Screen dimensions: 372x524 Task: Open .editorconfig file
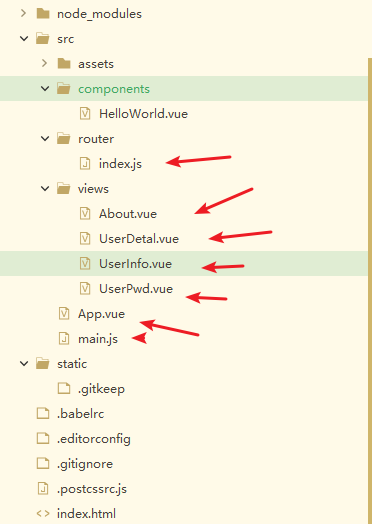tap(94, 439)
